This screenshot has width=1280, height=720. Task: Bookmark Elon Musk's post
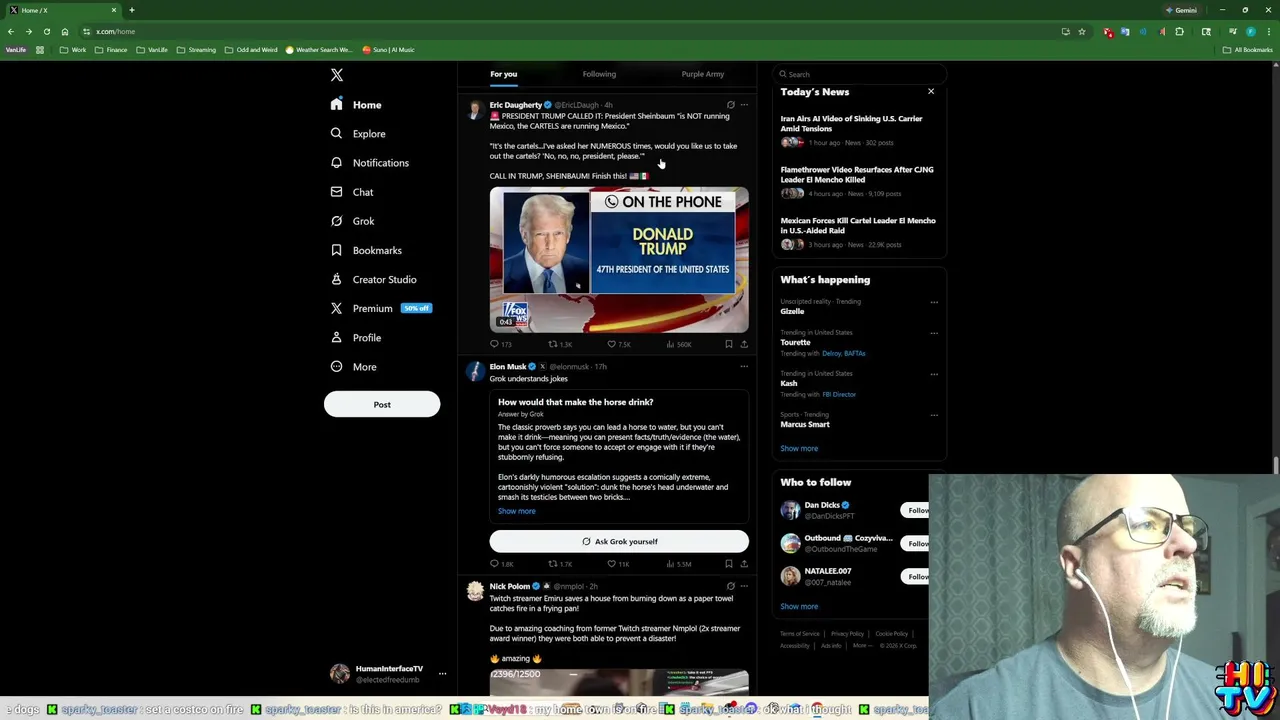729,564
